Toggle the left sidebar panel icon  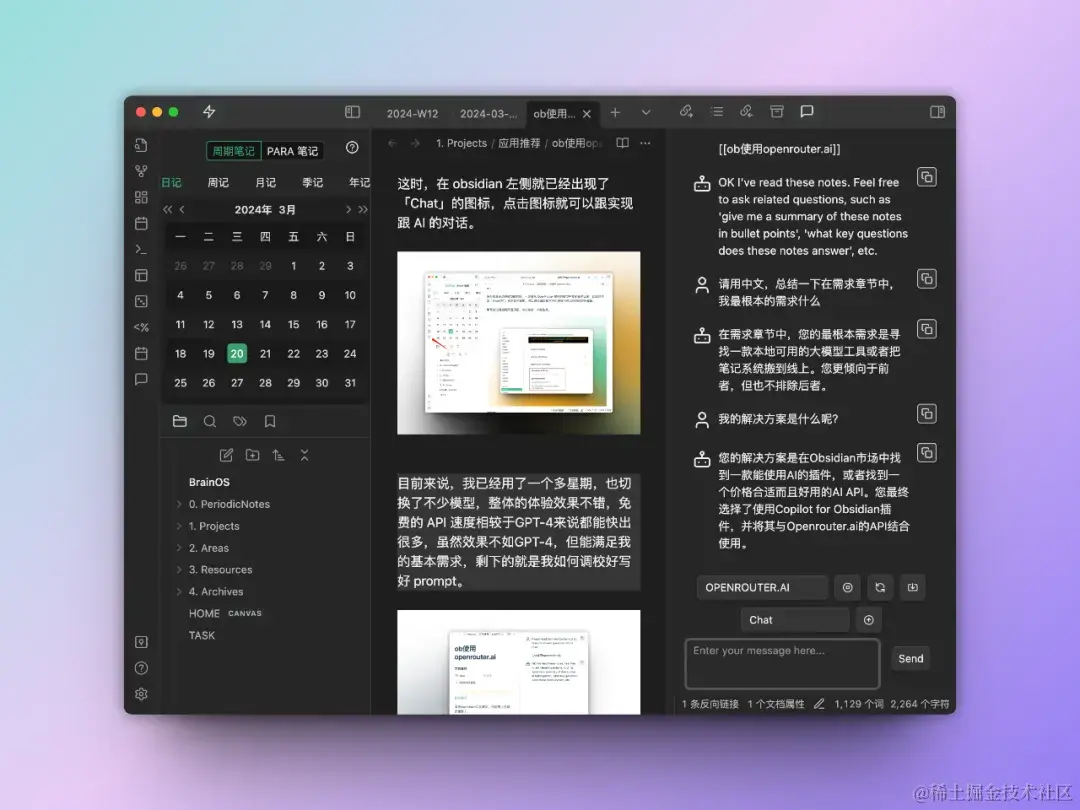pyautogui.click(x=353, y=112)
